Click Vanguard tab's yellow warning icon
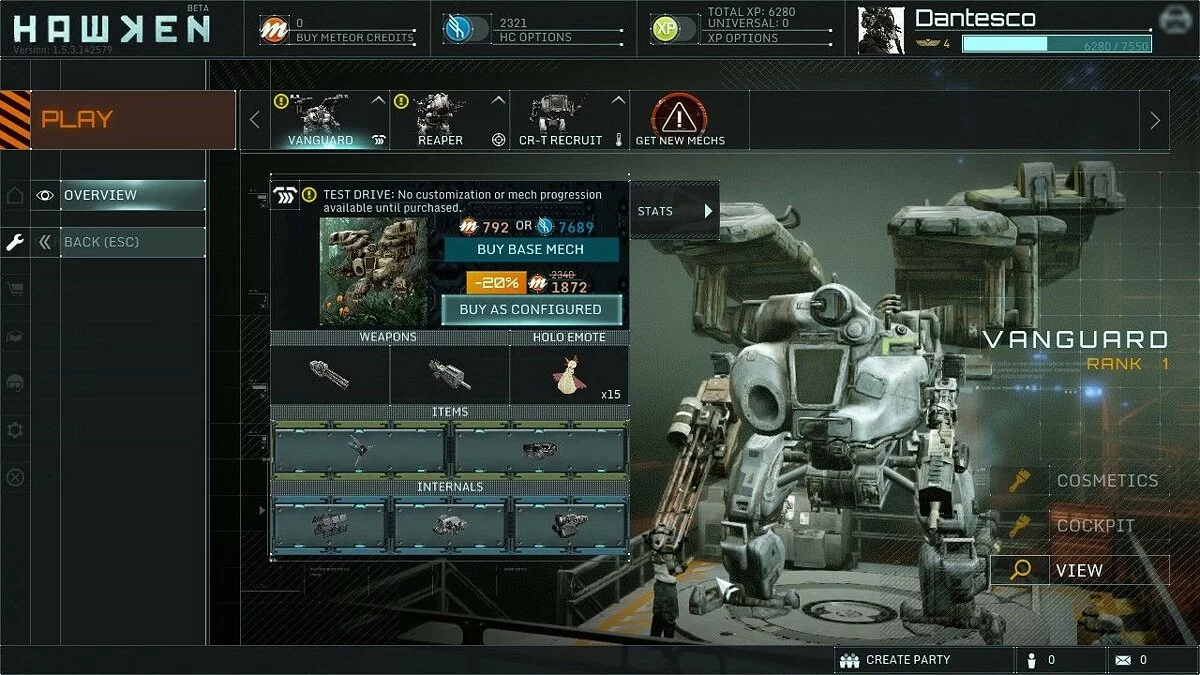The height and width of the screenshot is (675, 1200). 281,101
